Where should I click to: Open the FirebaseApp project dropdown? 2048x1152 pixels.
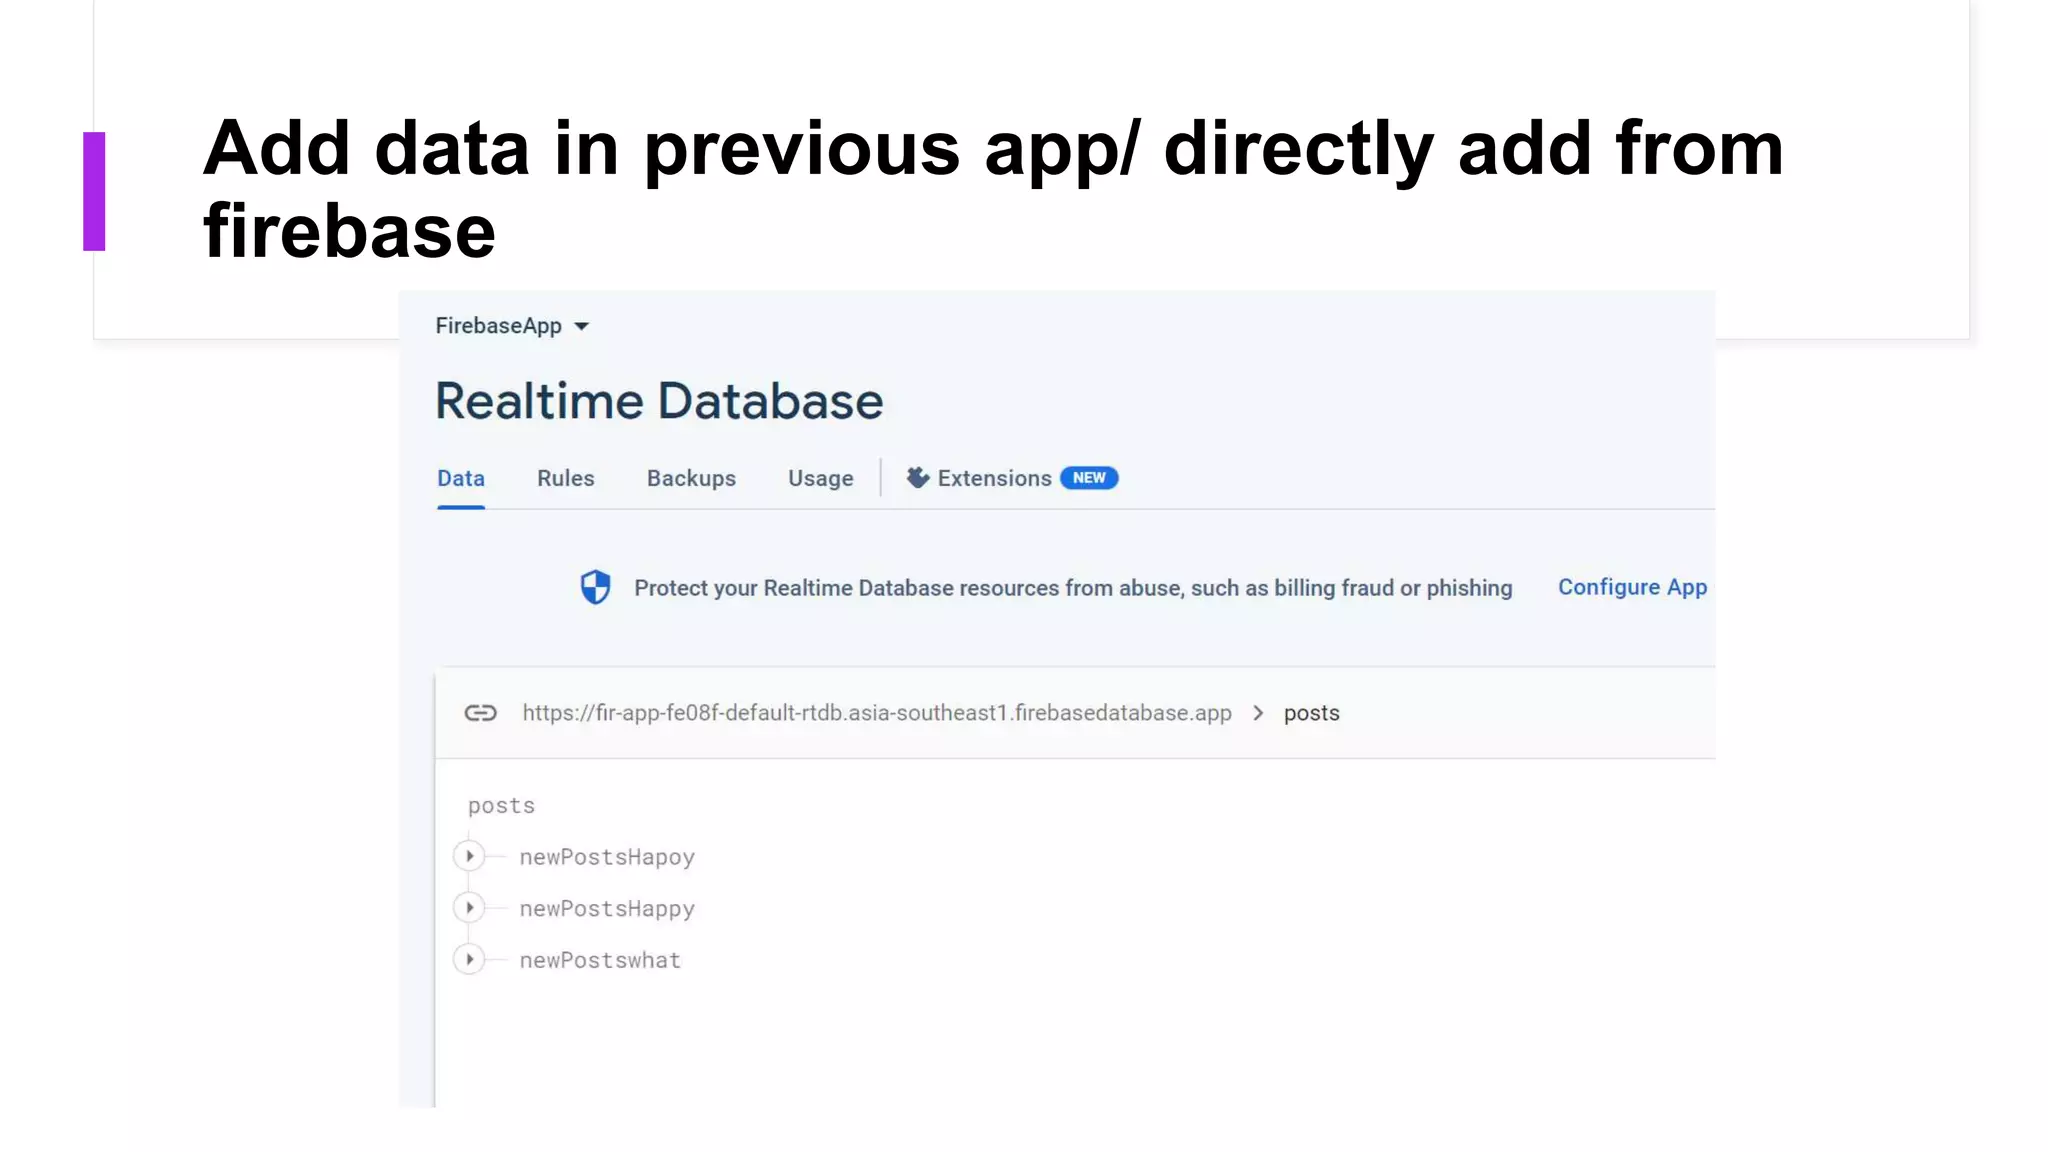pyautogui.click(x=512, y=326)
